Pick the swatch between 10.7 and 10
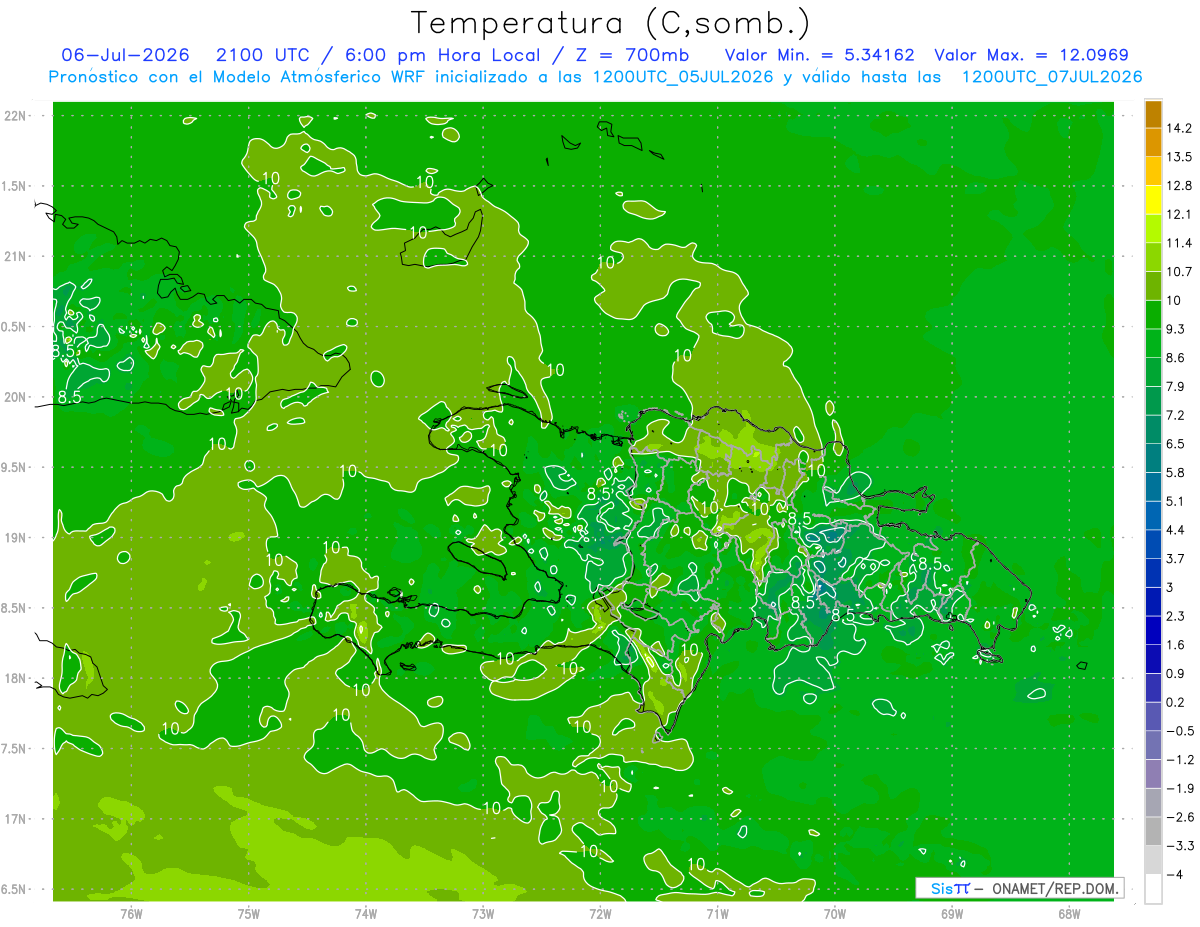Screen dimensions: 1200x927 click(x=1153, y=286)
